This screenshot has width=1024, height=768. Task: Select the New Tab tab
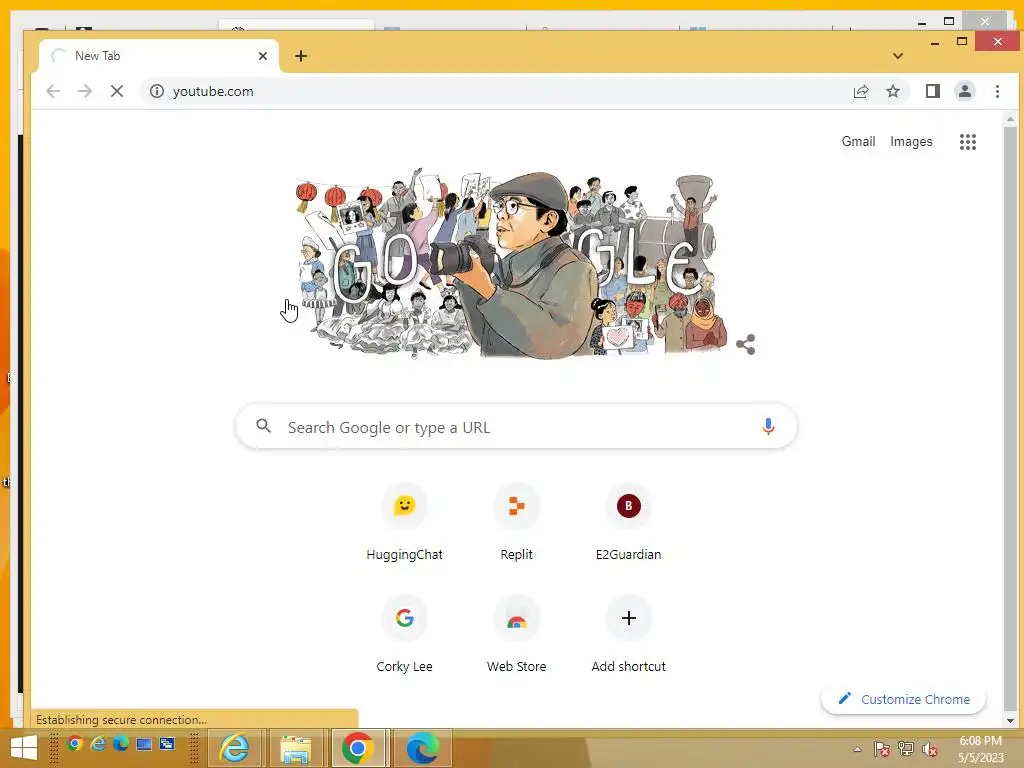pos(159,56)
